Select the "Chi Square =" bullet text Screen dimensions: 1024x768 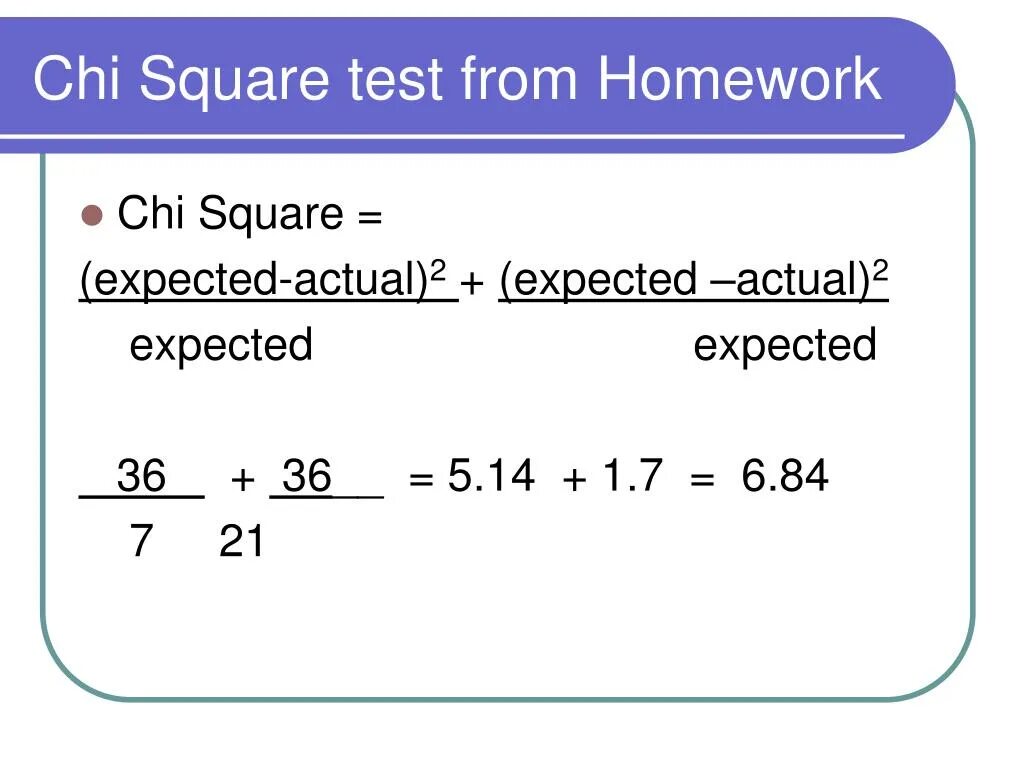click(x=250, y=214)
